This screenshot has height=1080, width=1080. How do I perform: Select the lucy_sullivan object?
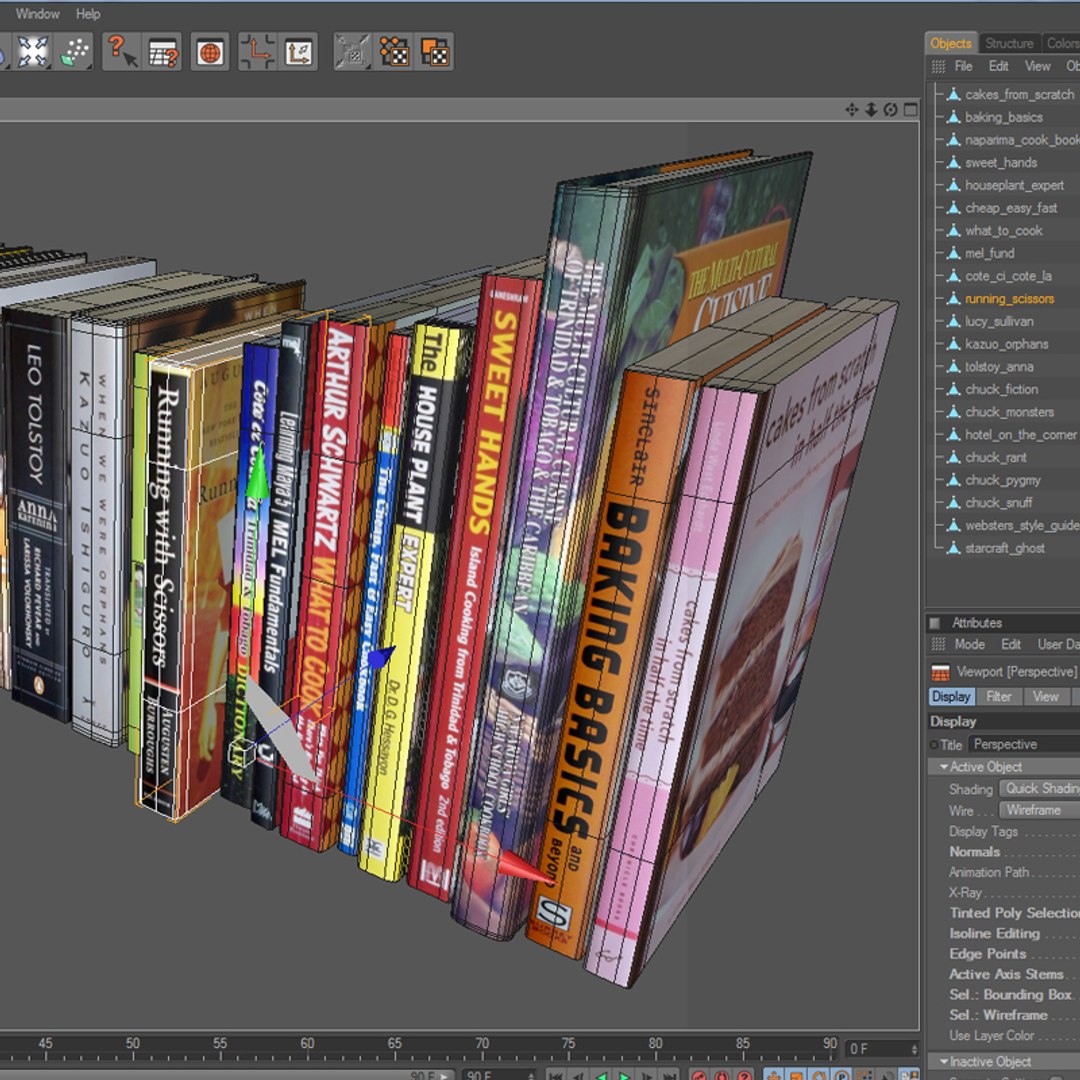999,322
